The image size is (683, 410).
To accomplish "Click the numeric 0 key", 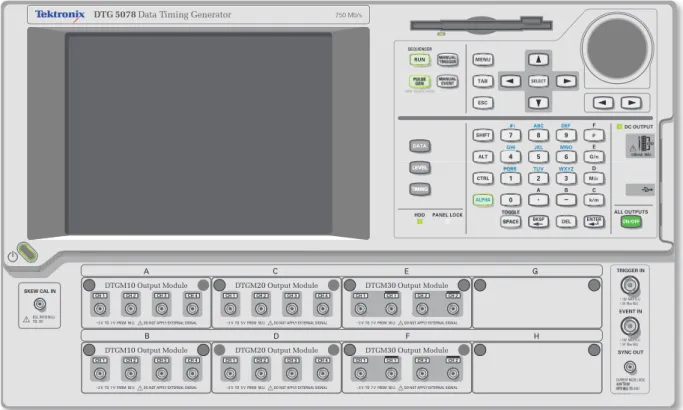I will pos(511,200).
